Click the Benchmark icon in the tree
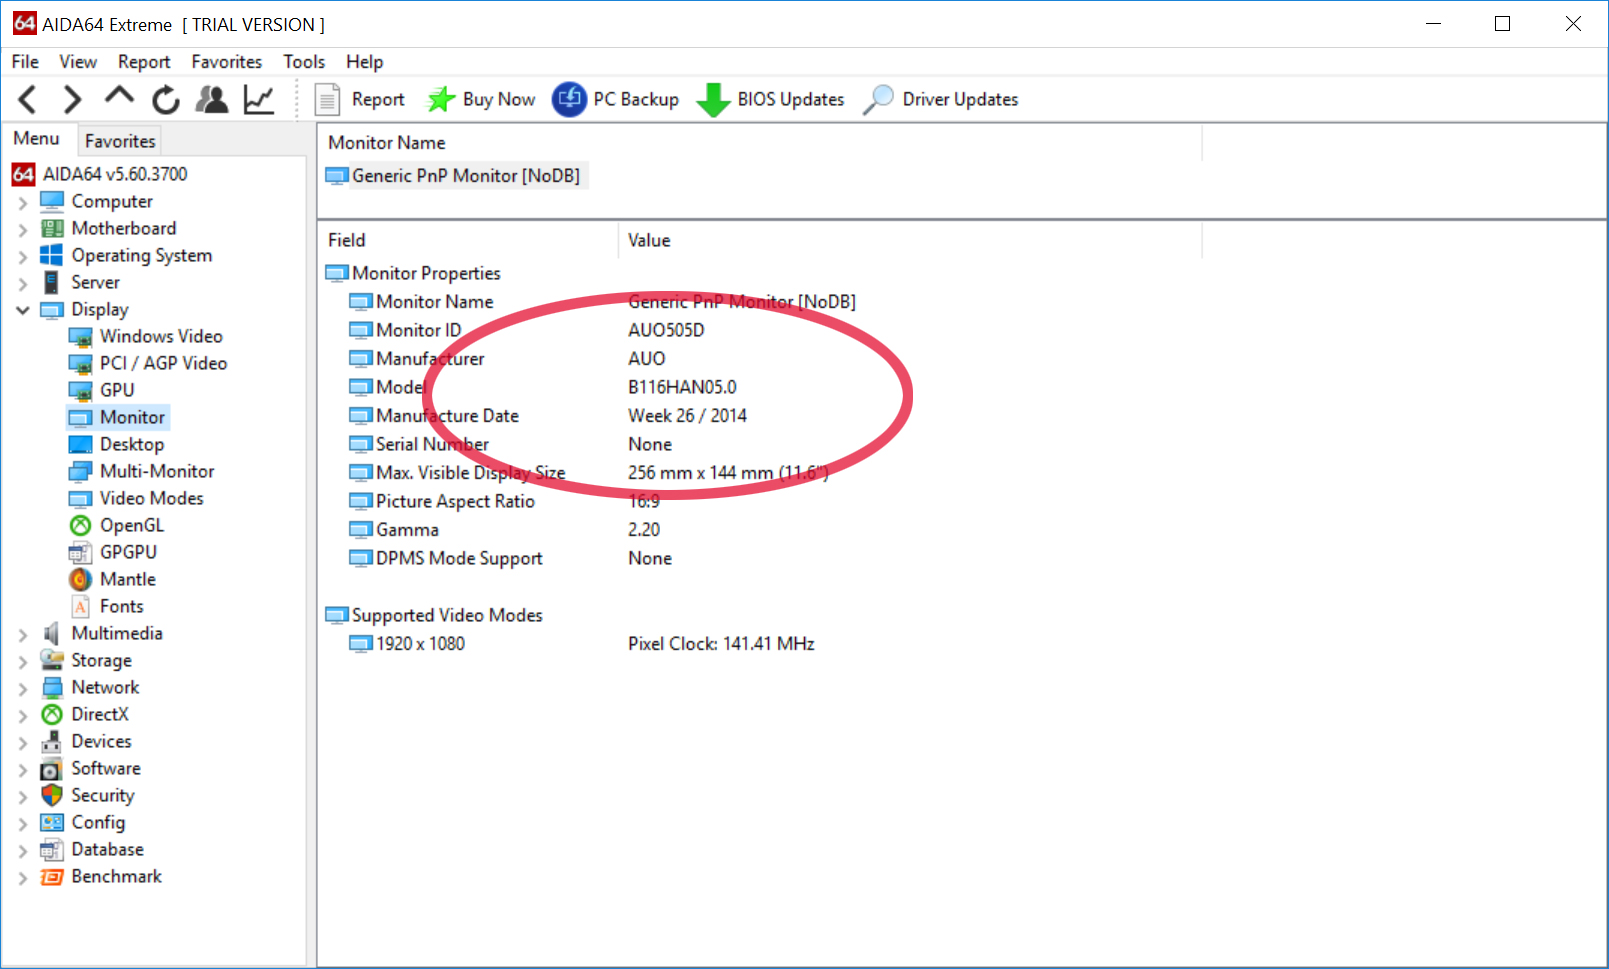The width and height of the screenshot is (1609, 969). pyautogui.click(x=52, y=876)
